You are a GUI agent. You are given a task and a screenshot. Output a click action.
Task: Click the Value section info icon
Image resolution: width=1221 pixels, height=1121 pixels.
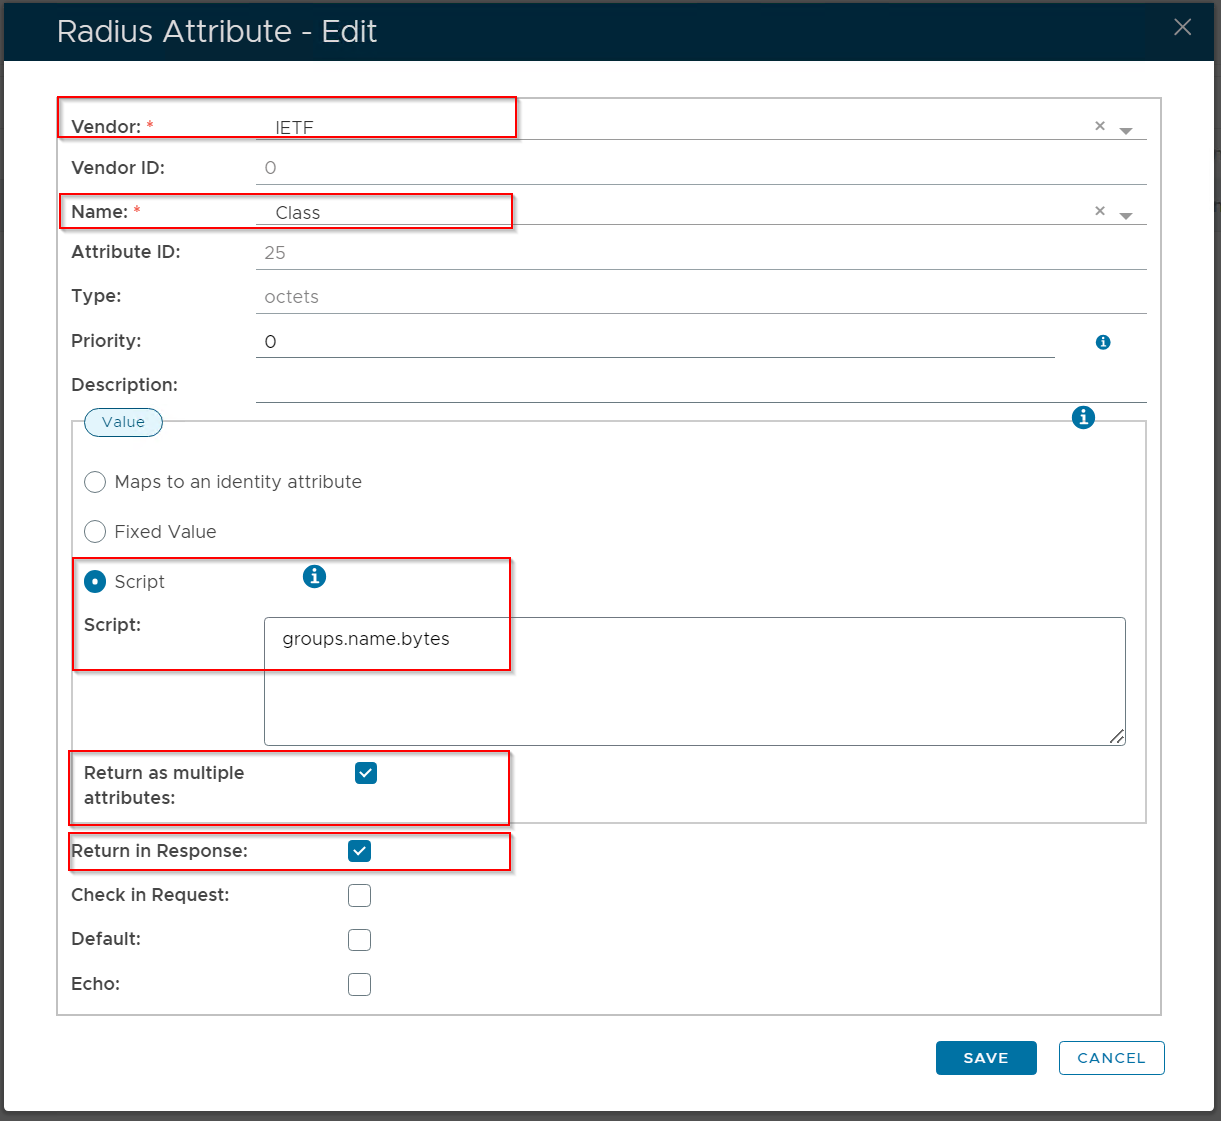click(x=1083, y=418)
